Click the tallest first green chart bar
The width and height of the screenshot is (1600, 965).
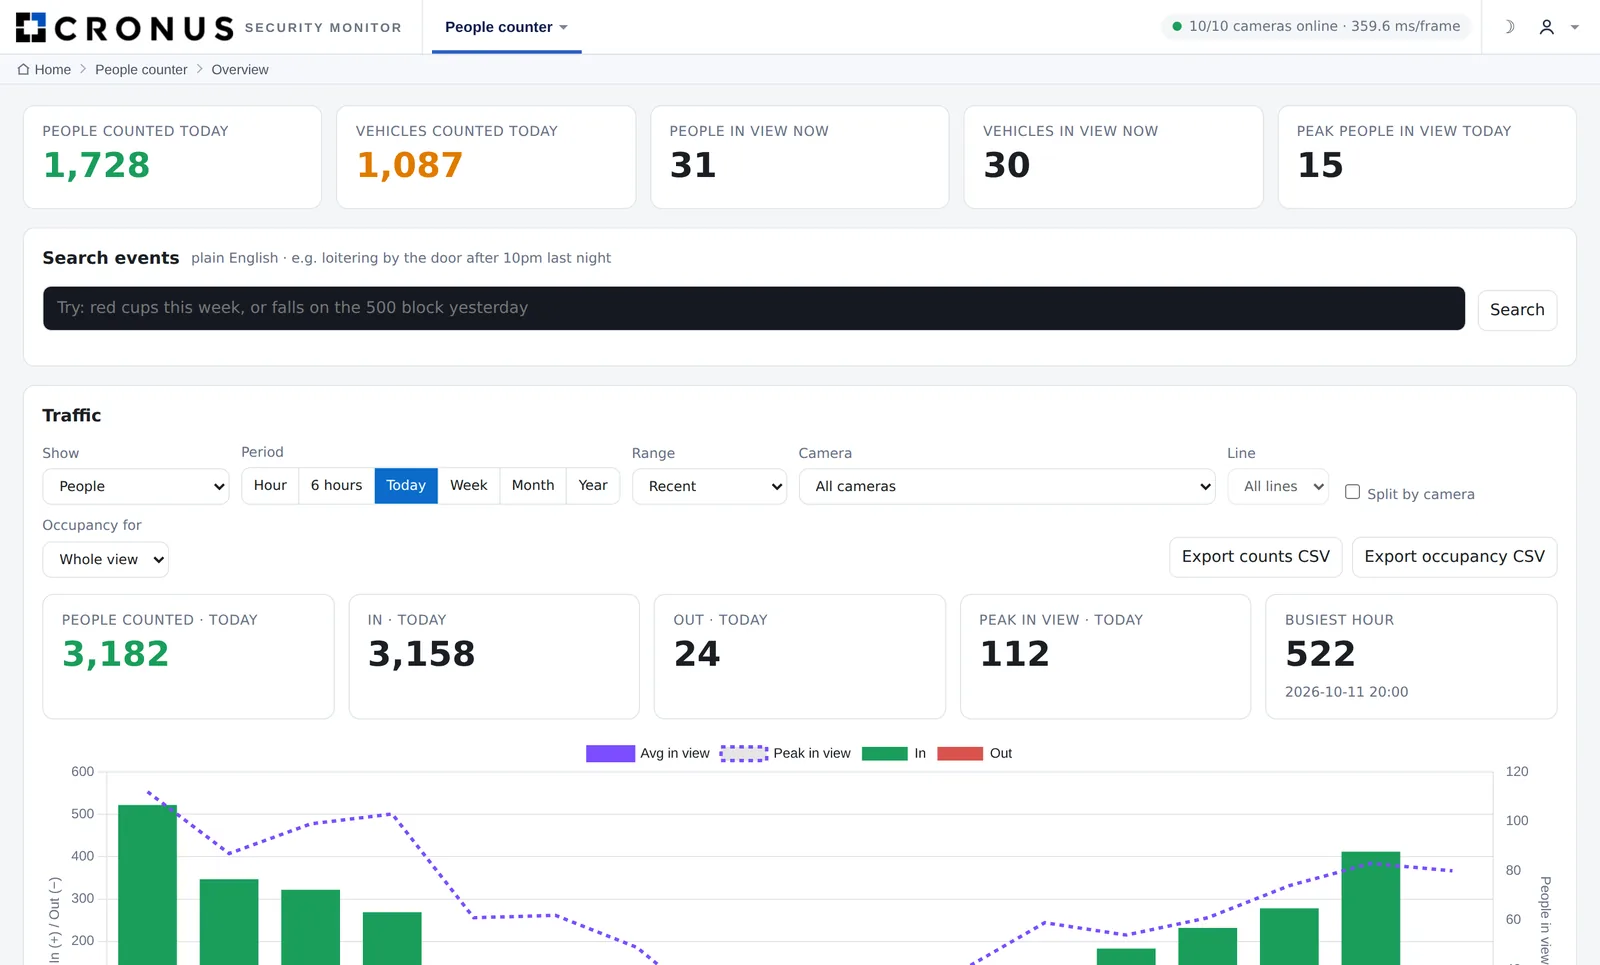147,885
